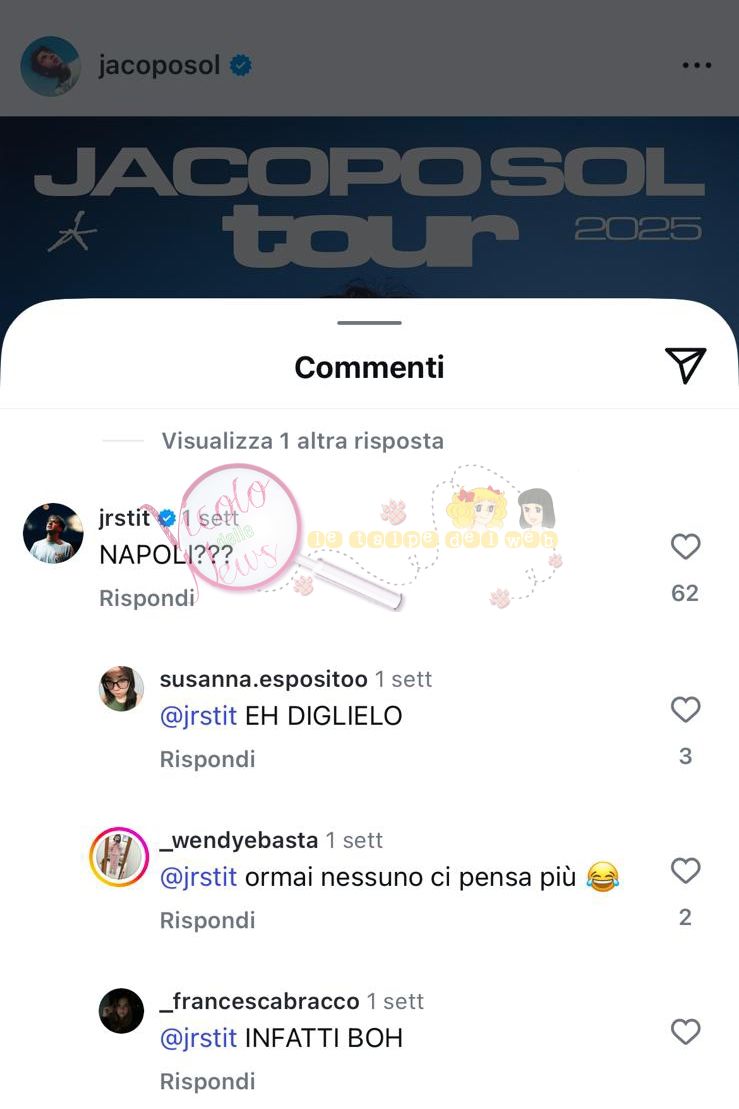Like susanna.espositoo's comment heart

[x=685, y=709]
